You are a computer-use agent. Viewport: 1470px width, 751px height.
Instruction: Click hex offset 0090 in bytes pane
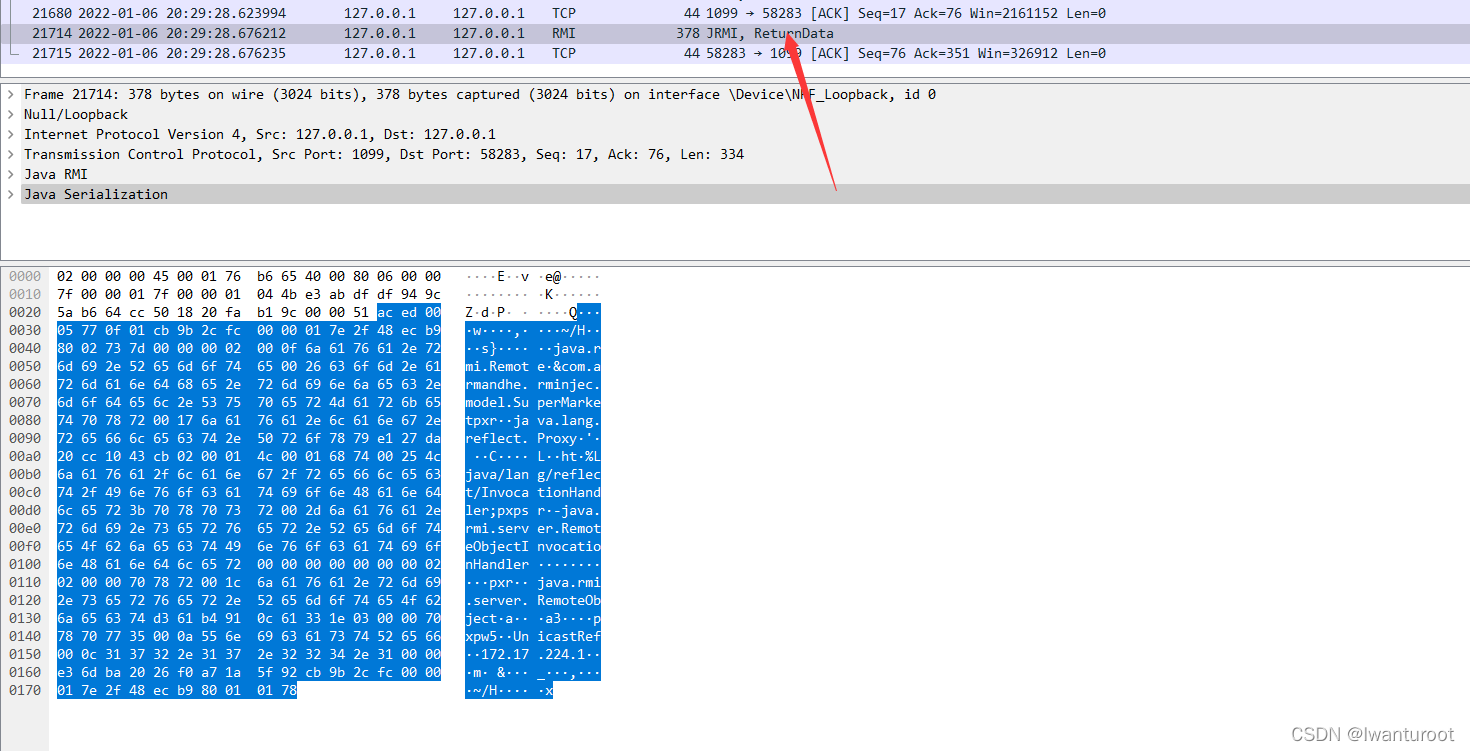pos(25,438)
